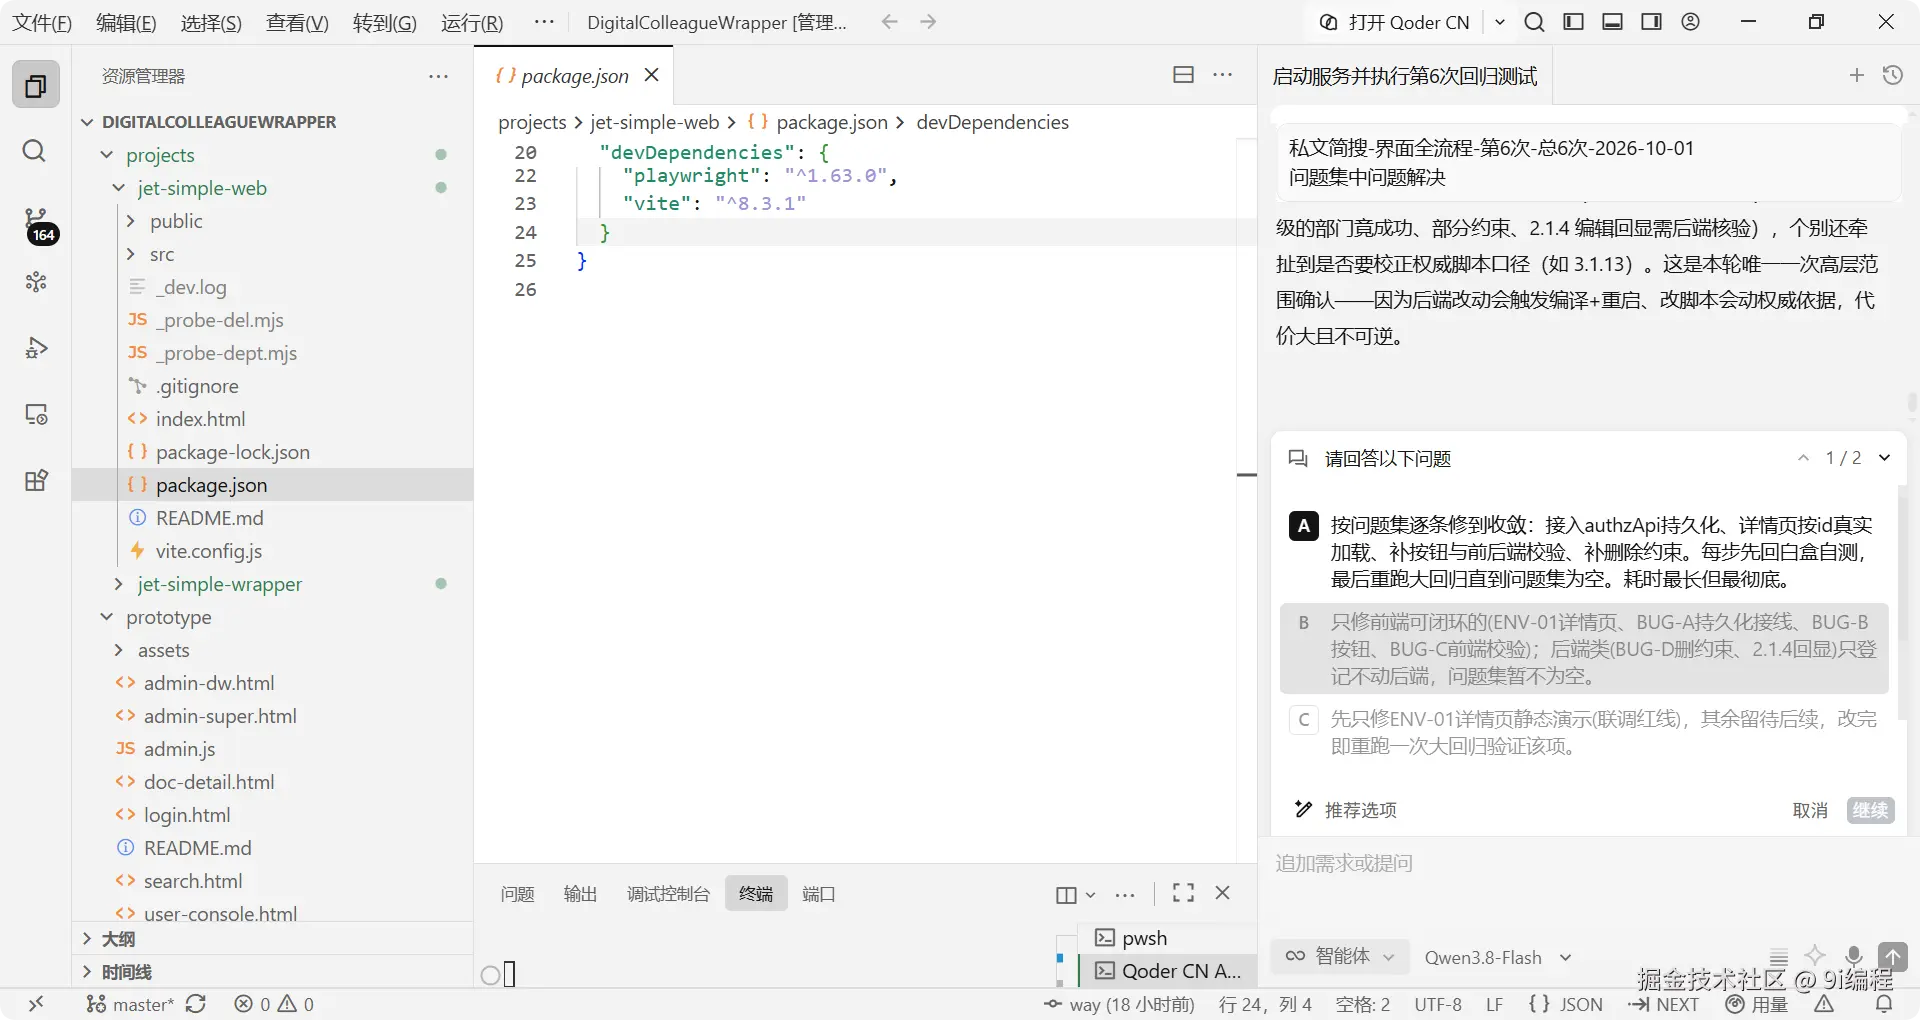Viewport: 1920px width, 1020px height.
Task: Split the terminal
Action: (x=1066, y=895)
